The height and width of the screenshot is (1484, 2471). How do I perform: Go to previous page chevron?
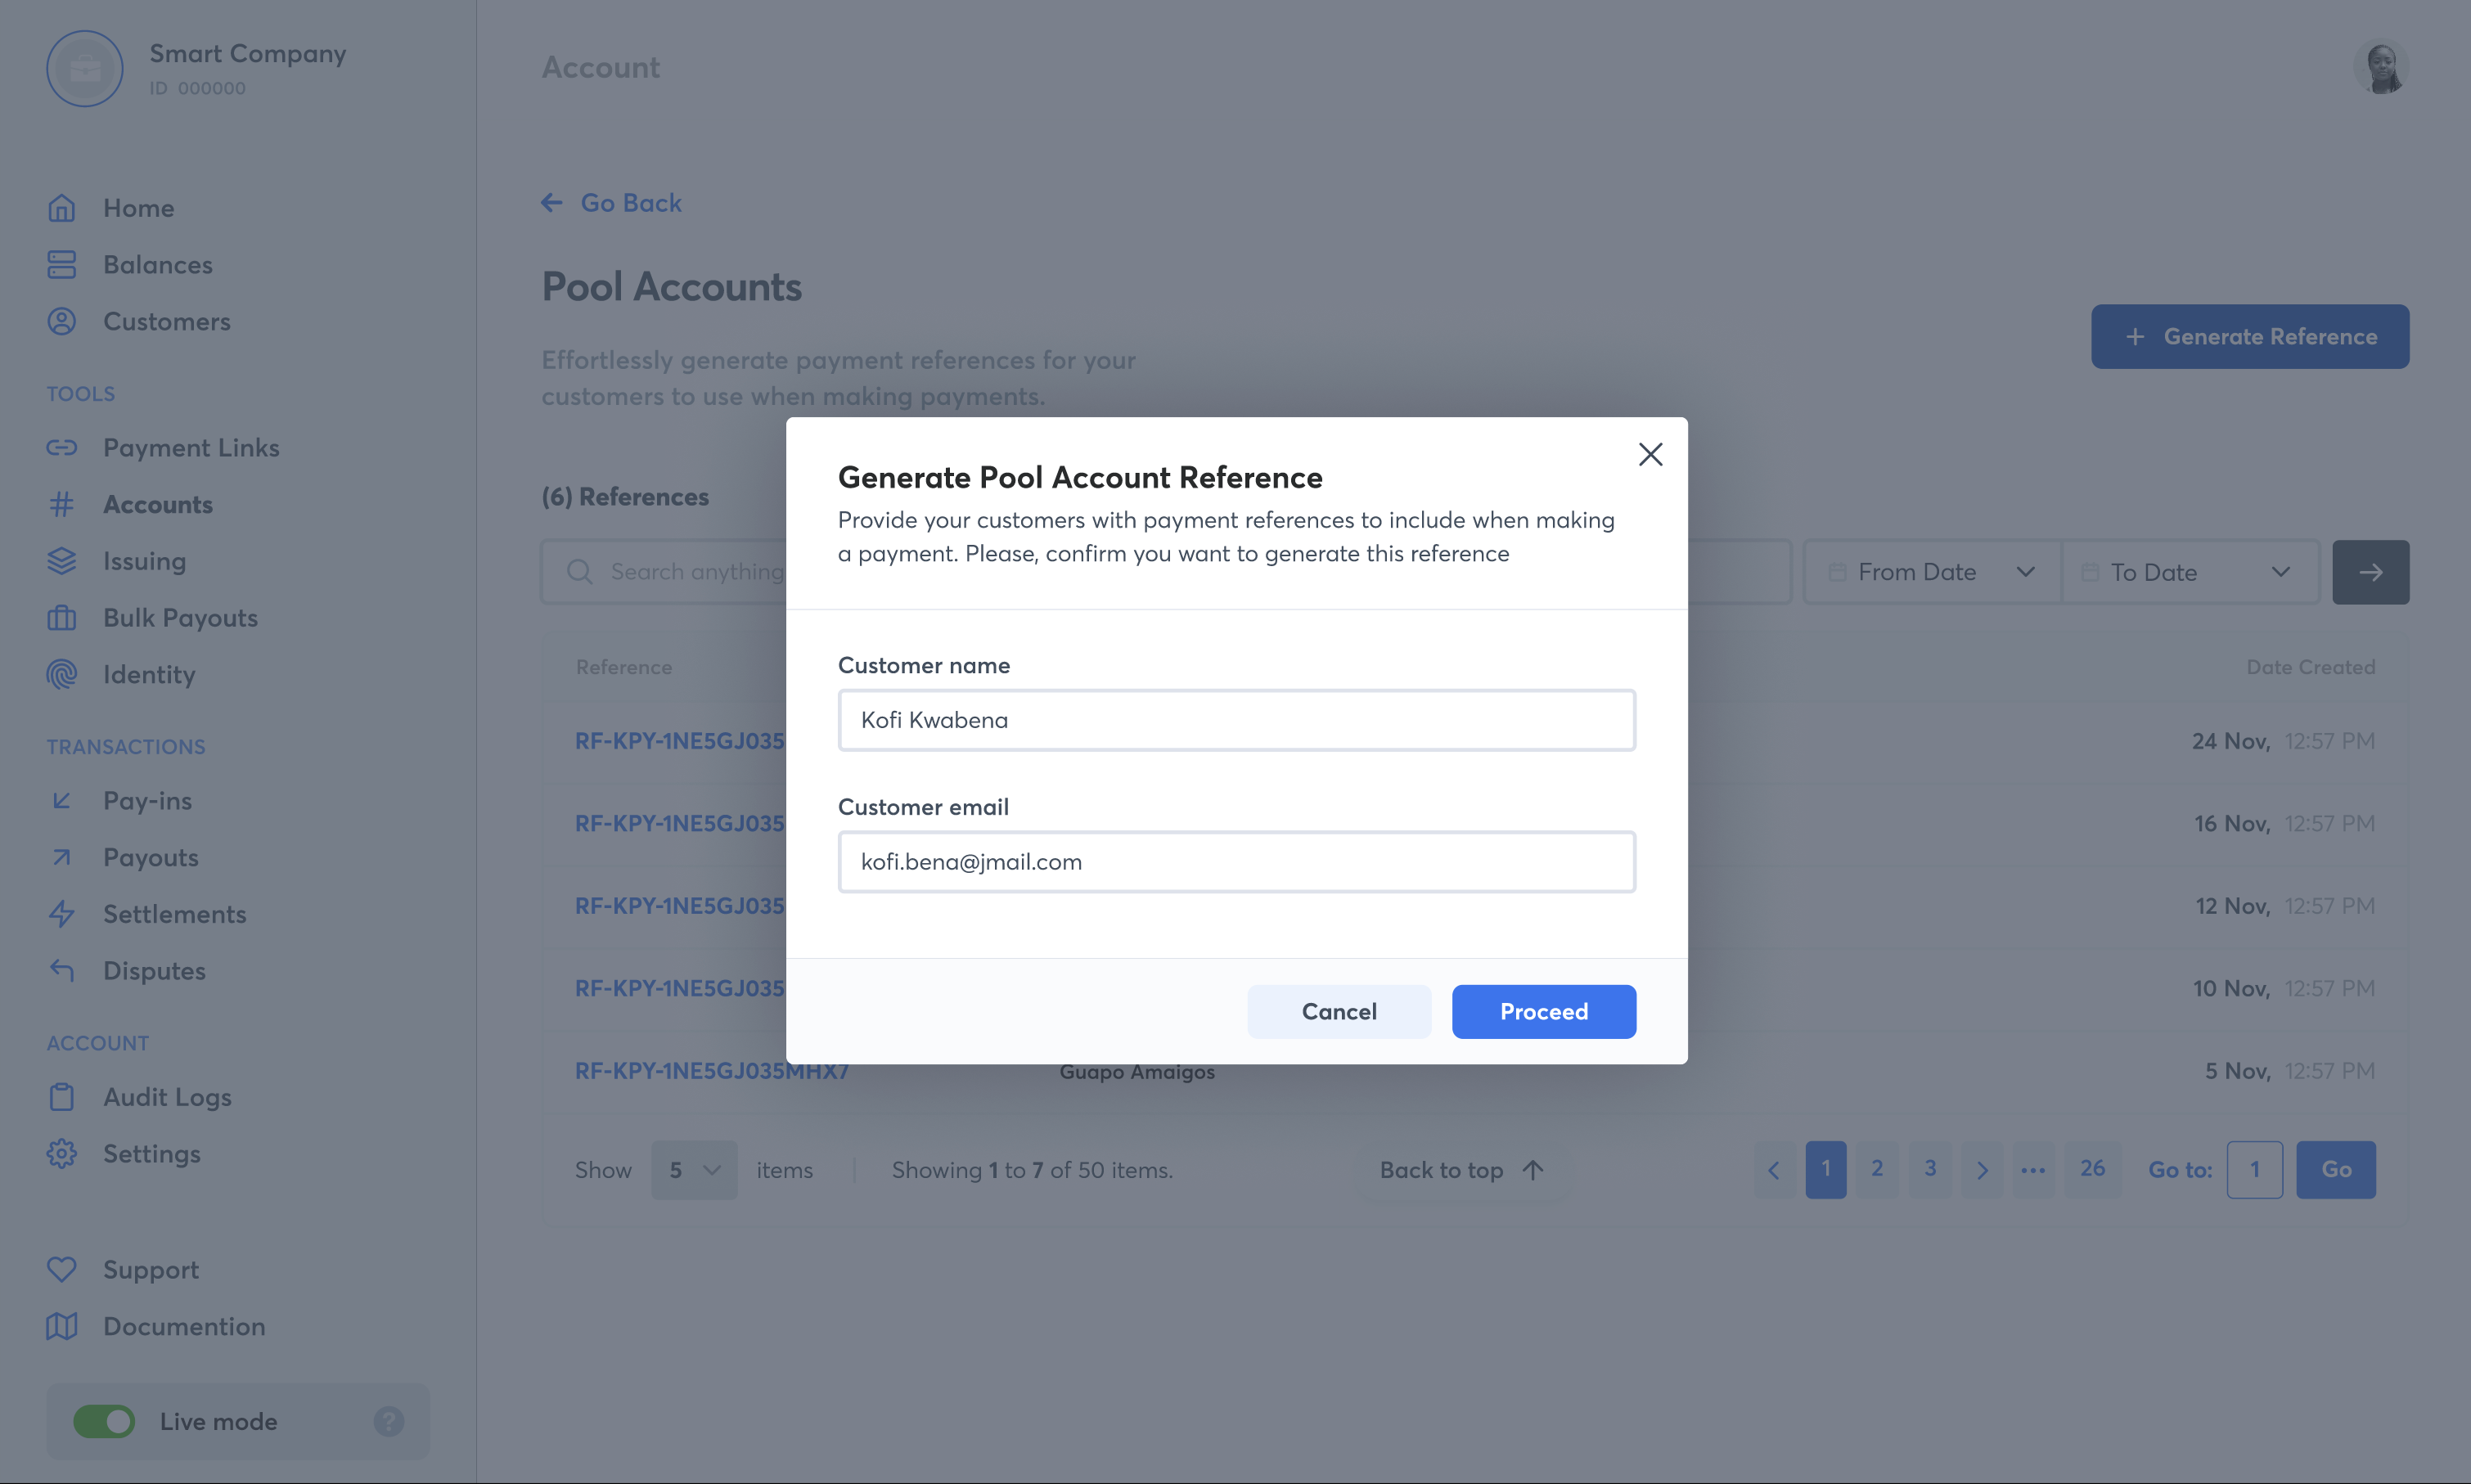1774,1170
